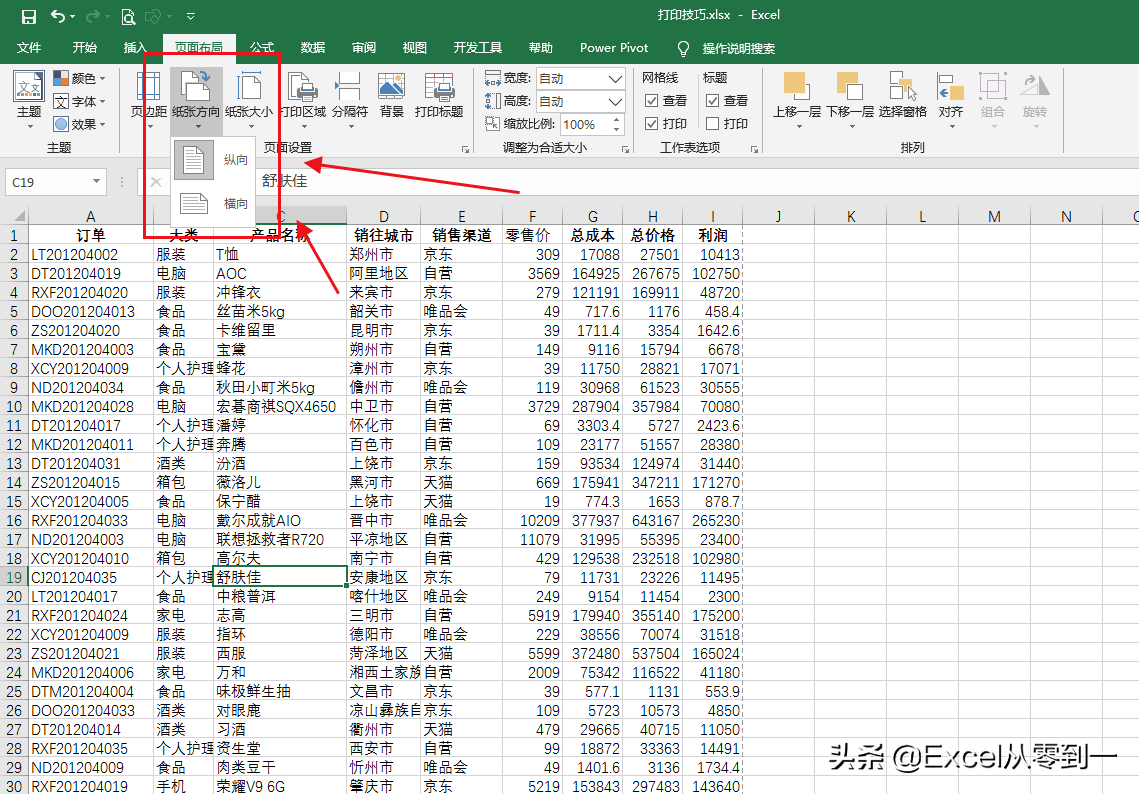Click cell containing 阿里地区

point(384,274)
